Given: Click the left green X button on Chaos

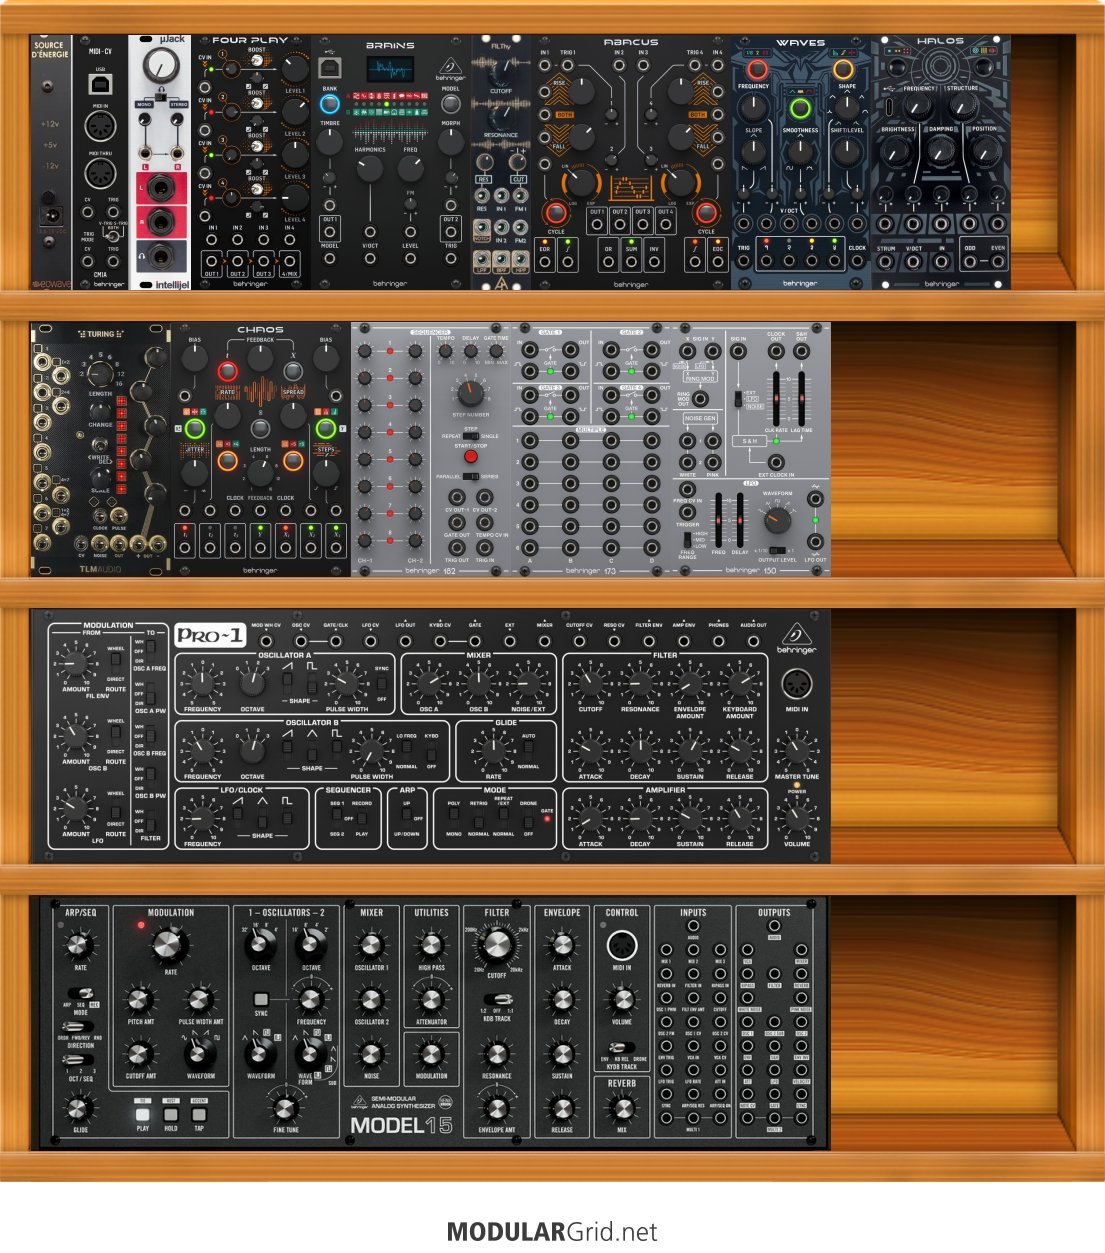Looking at the screenshot, I should pyautogui.click(x=195, y=429).
